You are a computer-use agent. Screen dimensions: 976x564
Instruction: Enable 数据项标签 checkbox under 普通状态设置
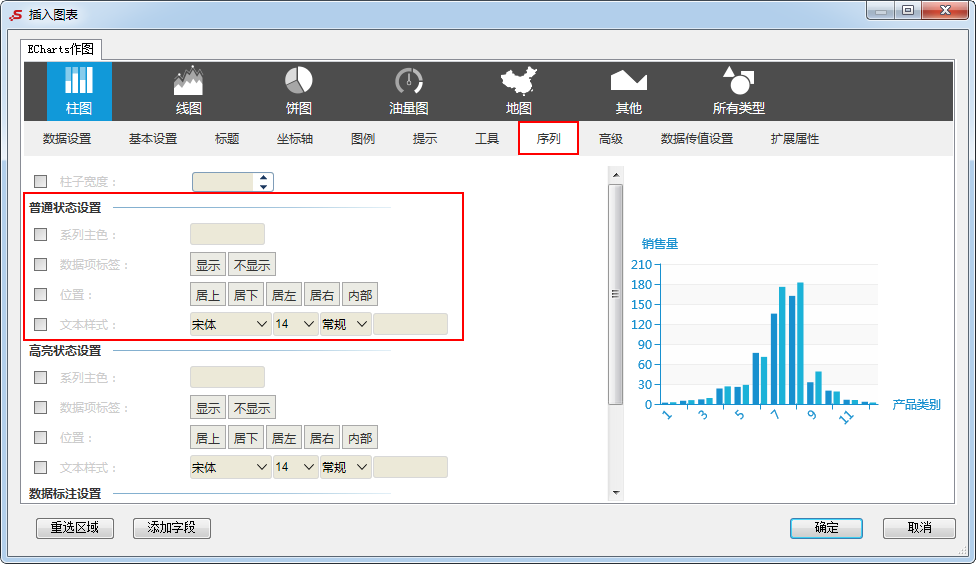tap(40, 264)
